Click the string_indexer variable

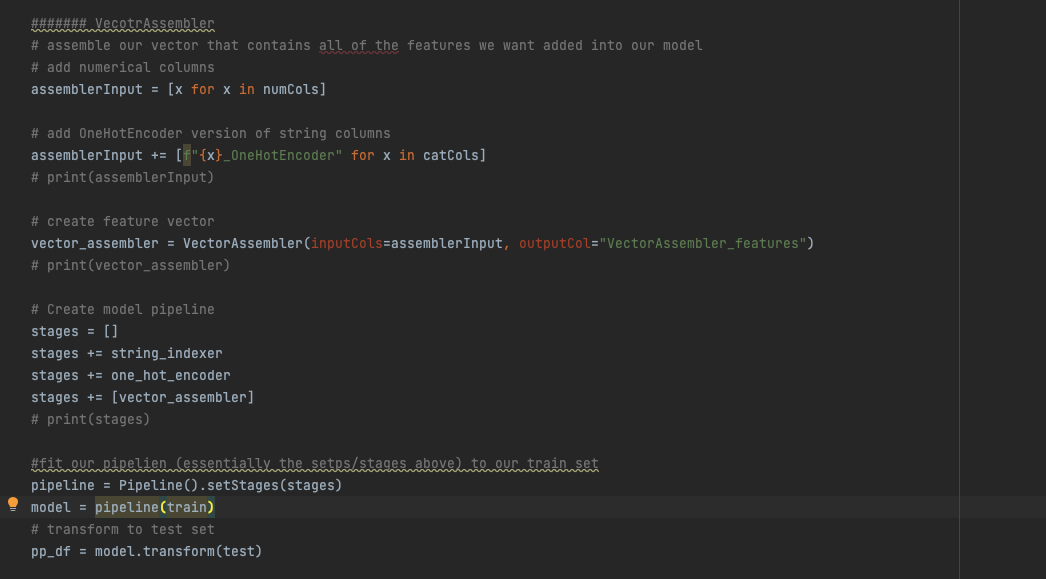pos(165,352)
